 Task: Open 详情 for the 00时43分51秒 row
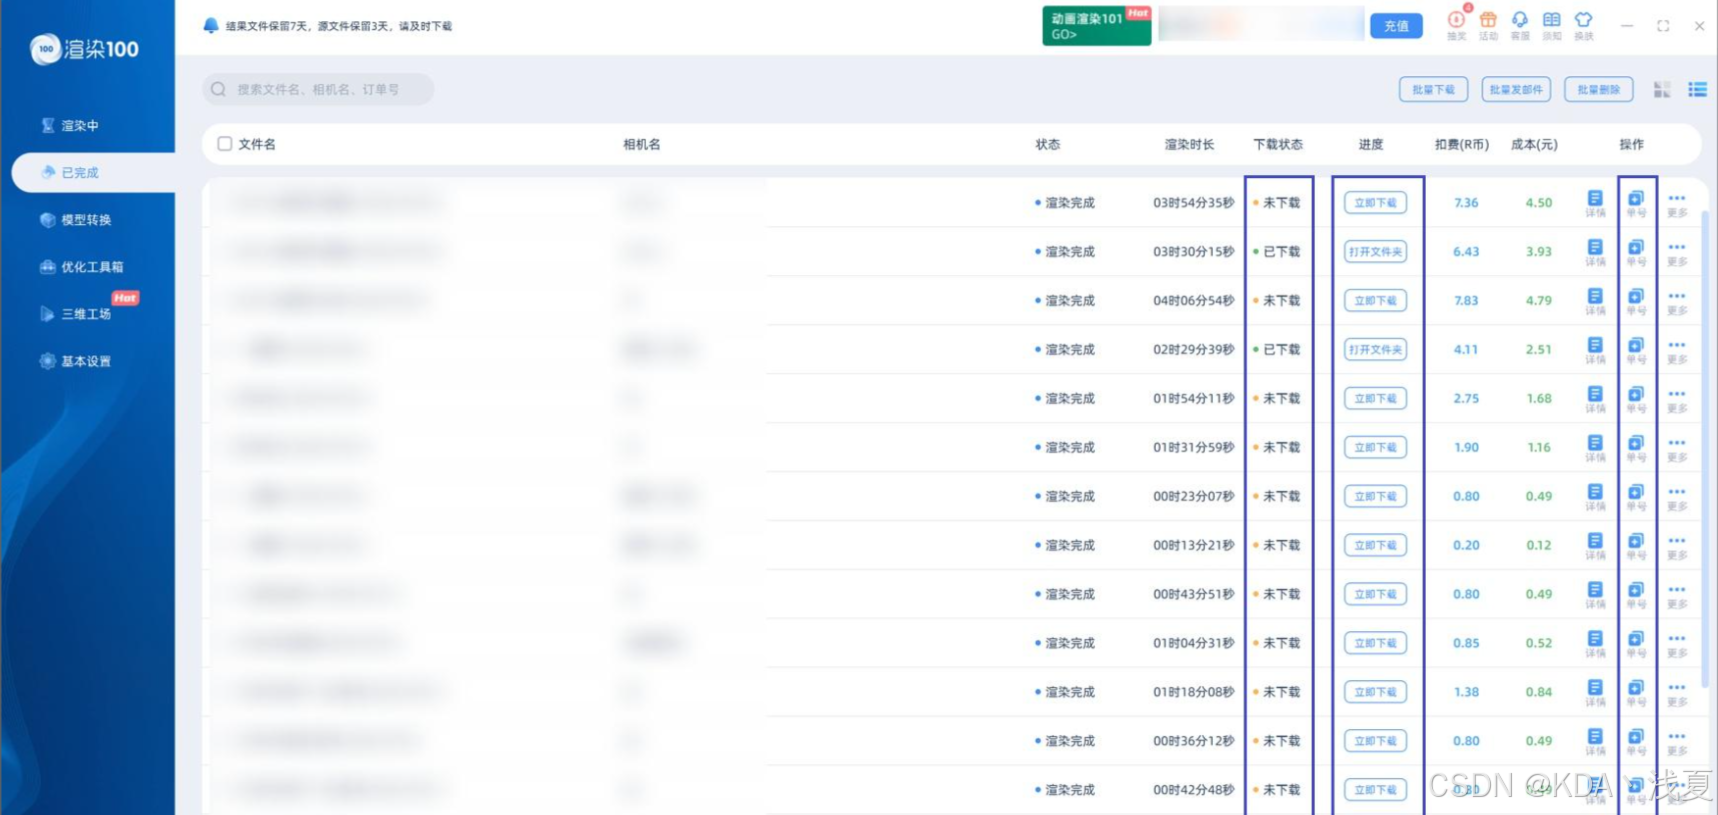coord(1595,595)
